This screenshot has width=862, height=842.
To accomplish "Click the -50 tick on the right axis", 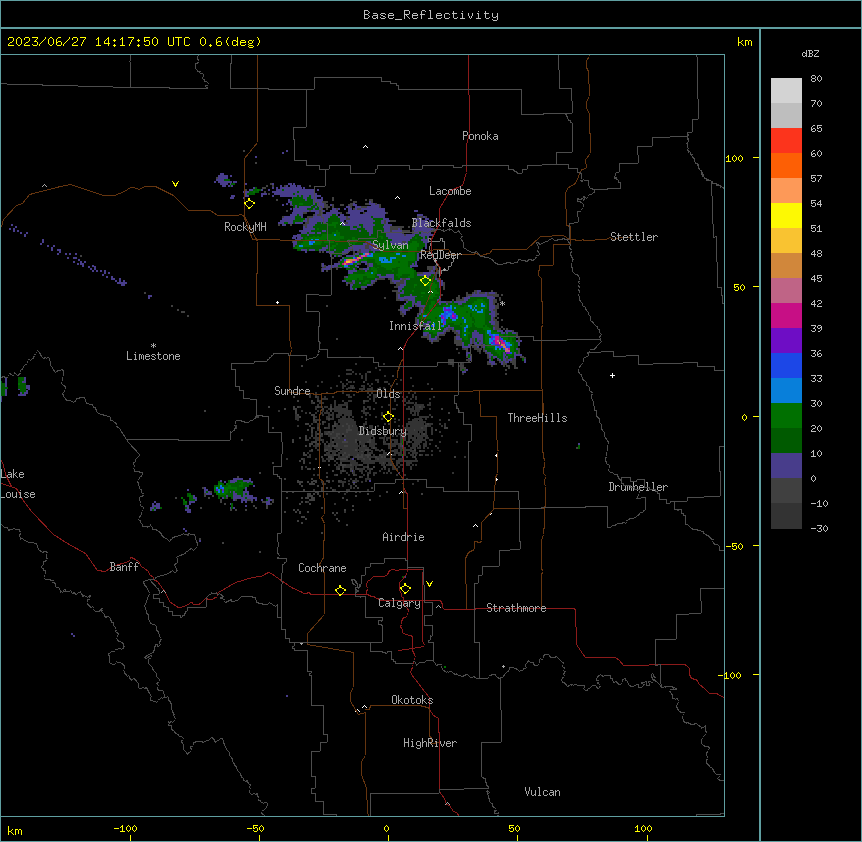I will tap(734, 546).
